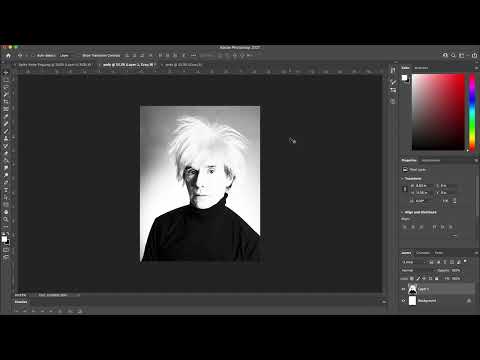Screen dimensions: 480x360
Task: Open the Fill value dropdown
Action: point(456,278)
